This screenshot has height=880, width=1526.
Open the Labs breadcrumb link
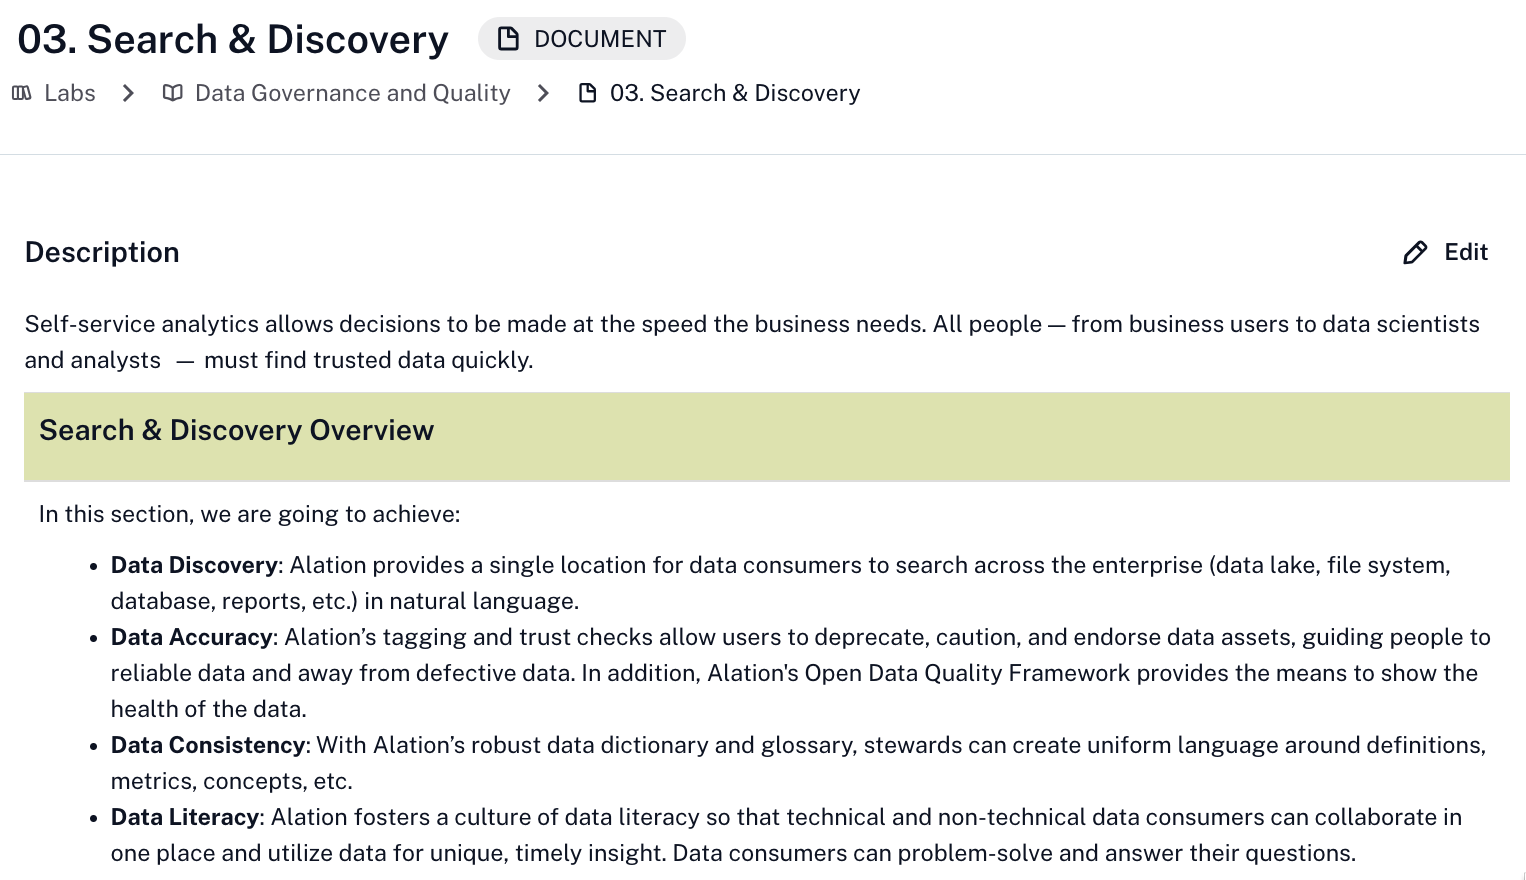pos(70,93)
